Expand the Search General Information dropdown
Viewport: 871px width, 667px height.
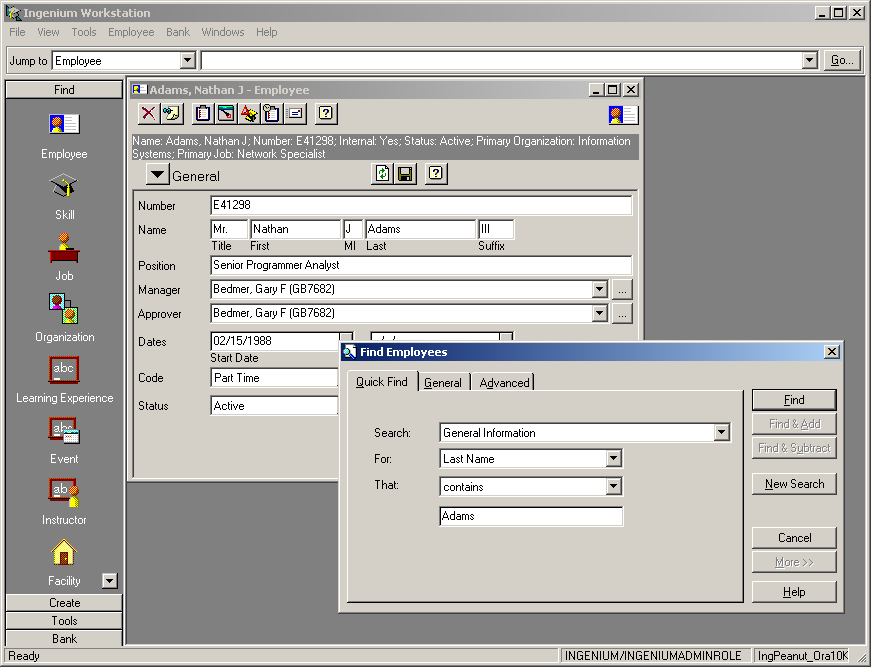click(722, 433)
